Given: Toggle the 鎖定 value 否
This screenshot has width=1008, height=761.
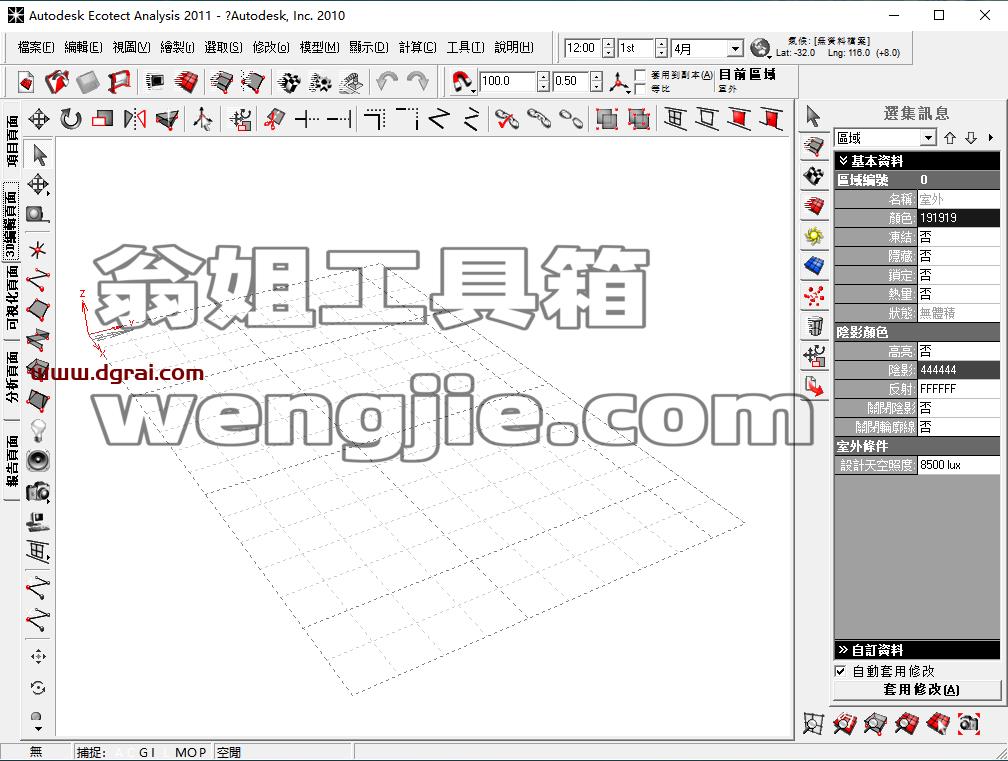Looking at the screenshot, I should (x=958, y=275).
